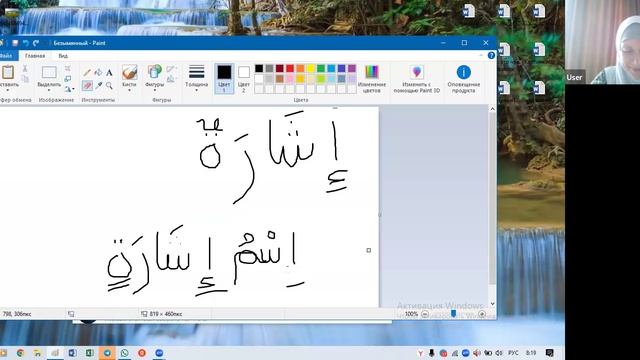This screenshot has width=640, height=360.
Task: Click the rectangular Select tool icon
Action: click(49, 72)
